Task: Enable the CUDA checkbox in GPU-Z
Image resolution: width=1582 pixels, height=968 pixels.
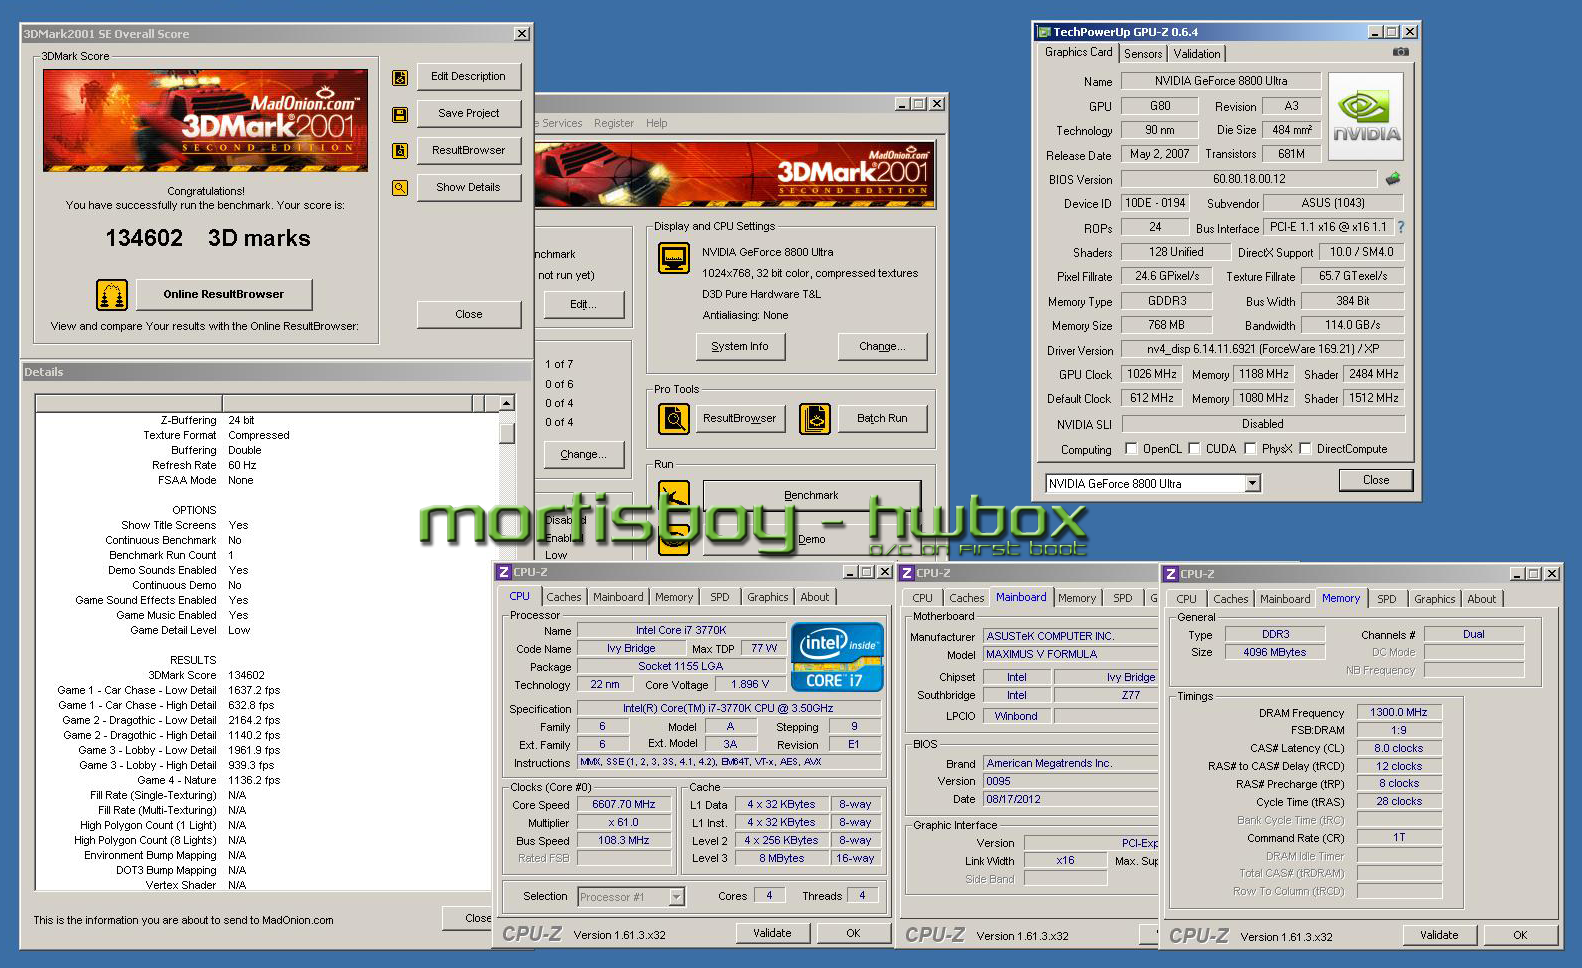Action: click(x=1194, y=449)
